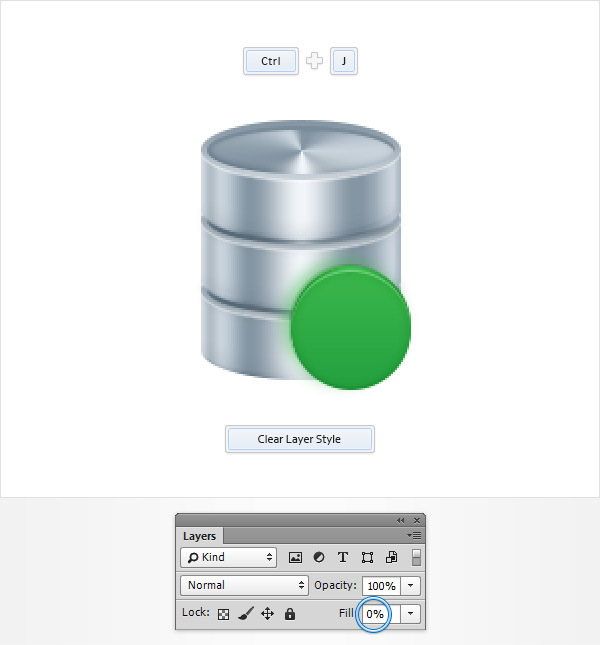This screenshot has width=600, height=645.
Task: Open the Layers panel options menu
Action: (x=416, y=536)
